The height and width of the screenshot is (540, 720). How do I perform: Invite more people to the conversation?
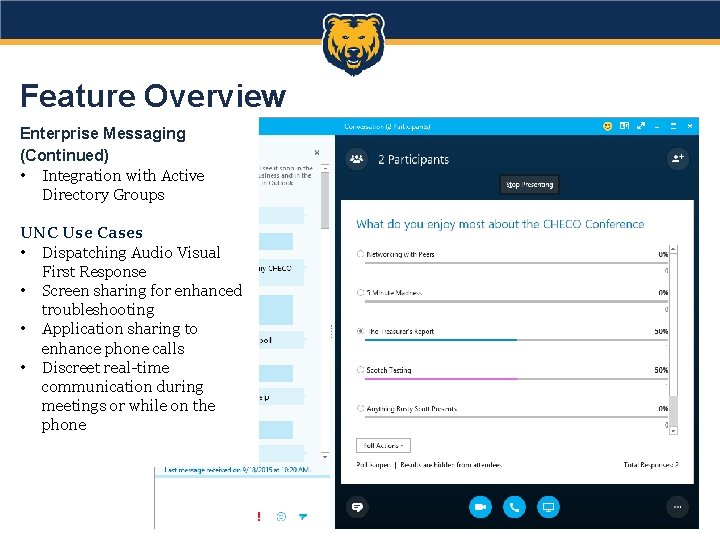click(677, 159)
